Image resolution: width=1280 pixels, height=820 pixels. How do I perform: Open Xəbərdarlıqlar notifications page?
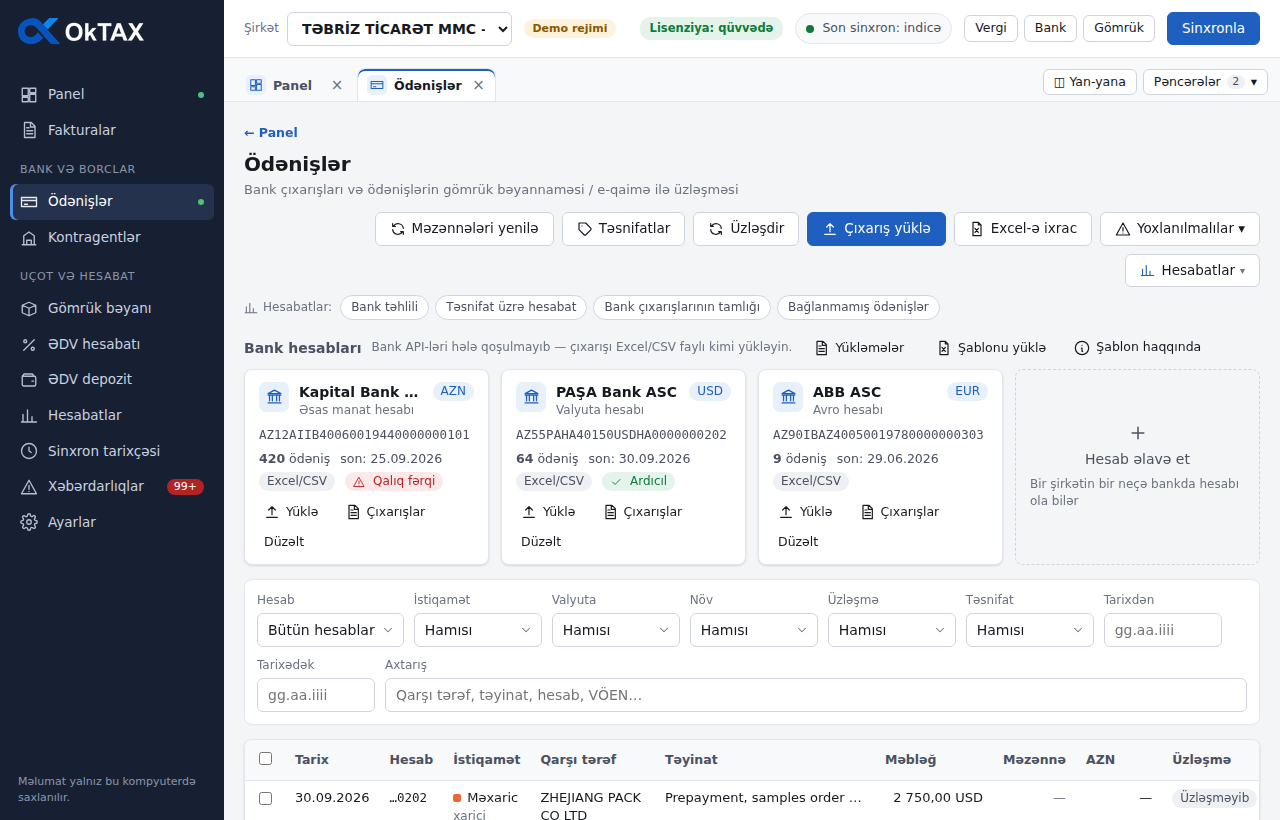point(112,486)
